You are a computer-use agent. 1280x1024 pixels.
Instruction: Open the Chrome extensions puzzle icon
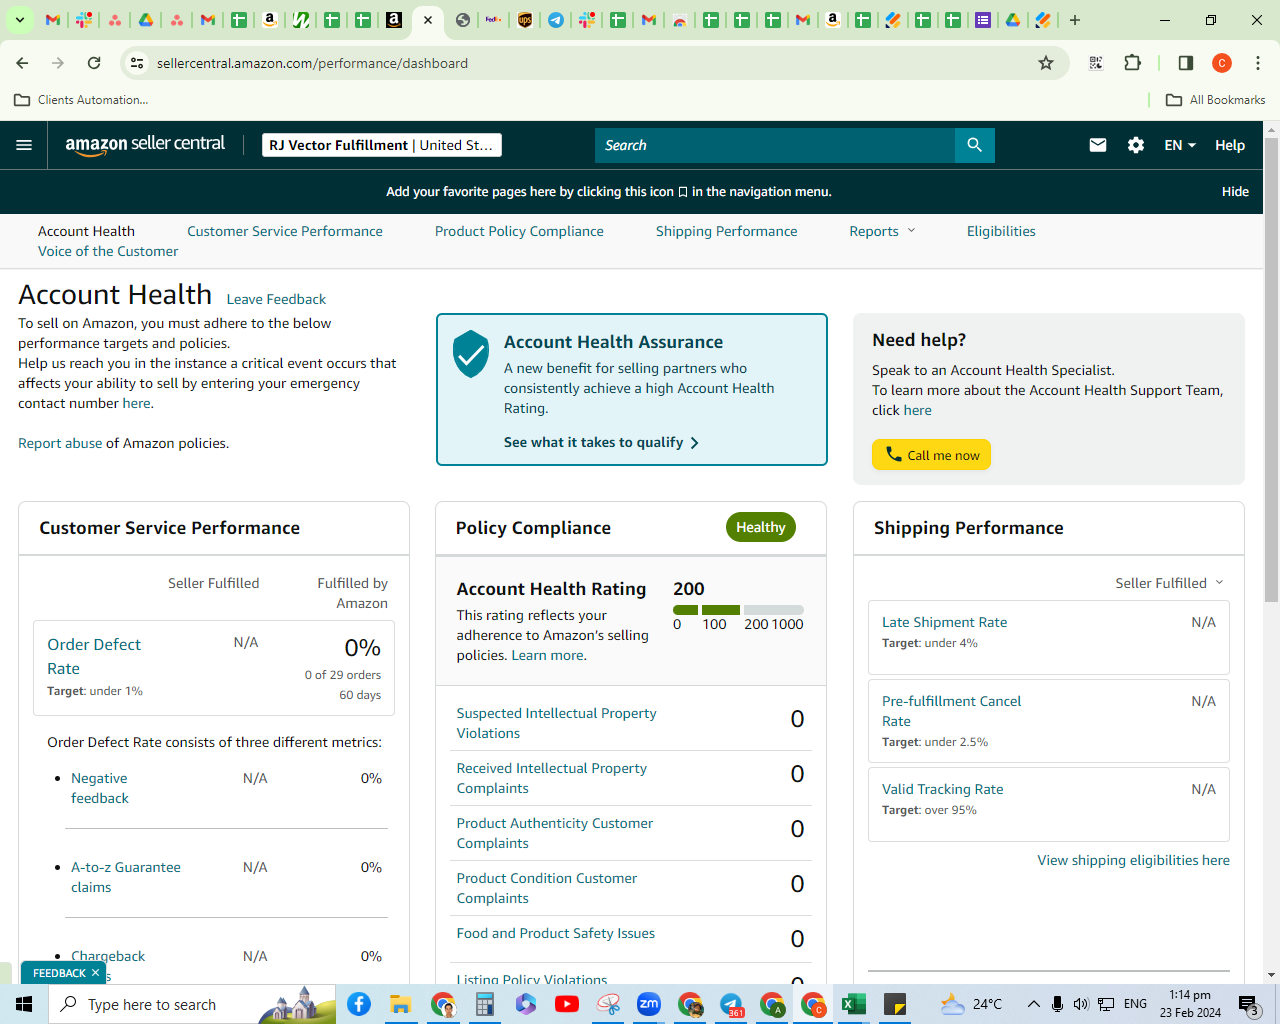(1132, 63)
